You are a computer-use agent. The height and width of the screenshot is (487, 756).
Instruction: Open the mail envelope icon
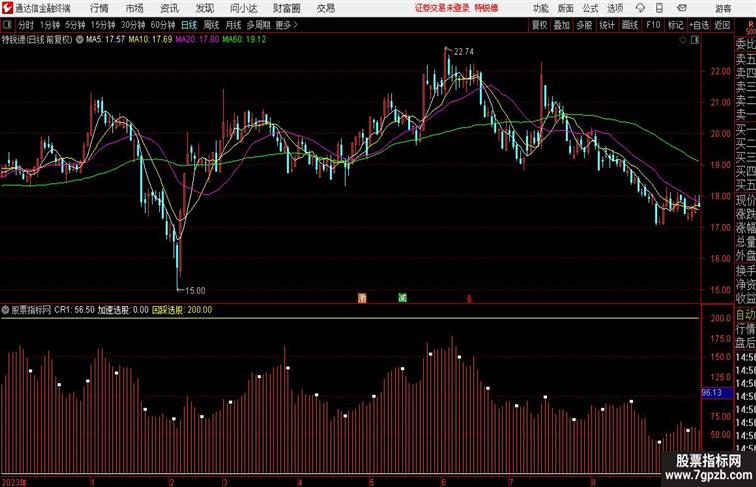click(x=682, y=8)
